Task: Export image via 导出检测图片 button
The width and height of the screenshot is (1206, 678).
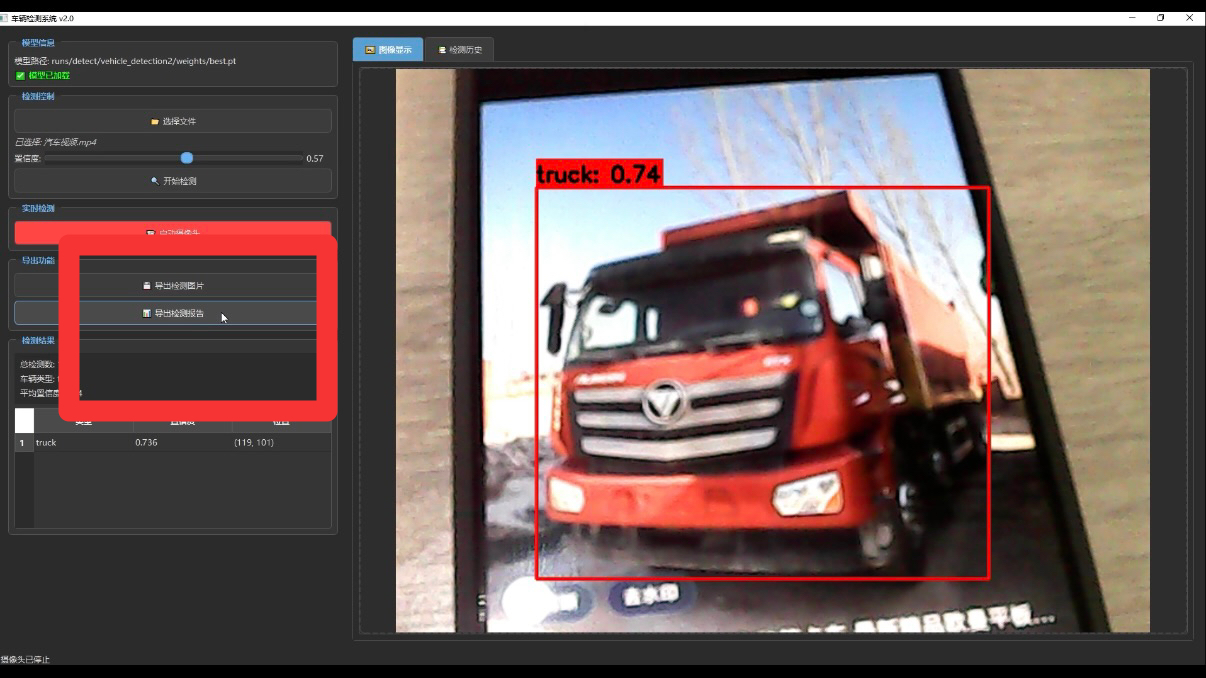Action: 172,285
